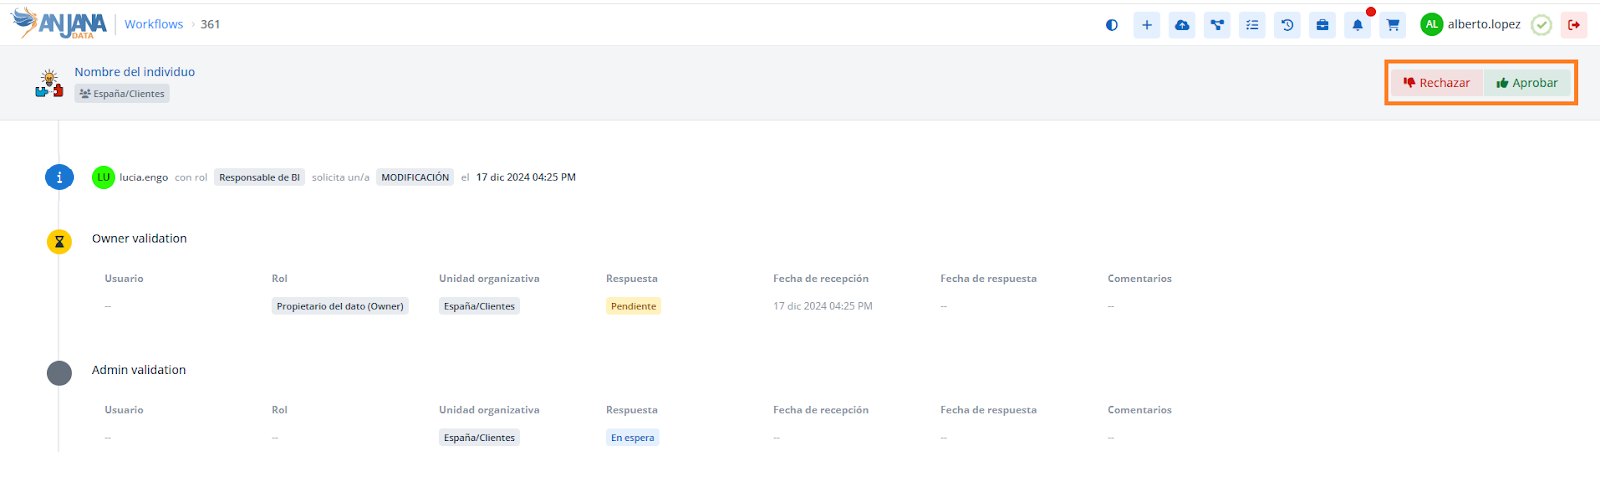The height and width of the screenshot is (482, 1600).
Task: Open the shopping cart icon
Action: [x=1392, y=25]
